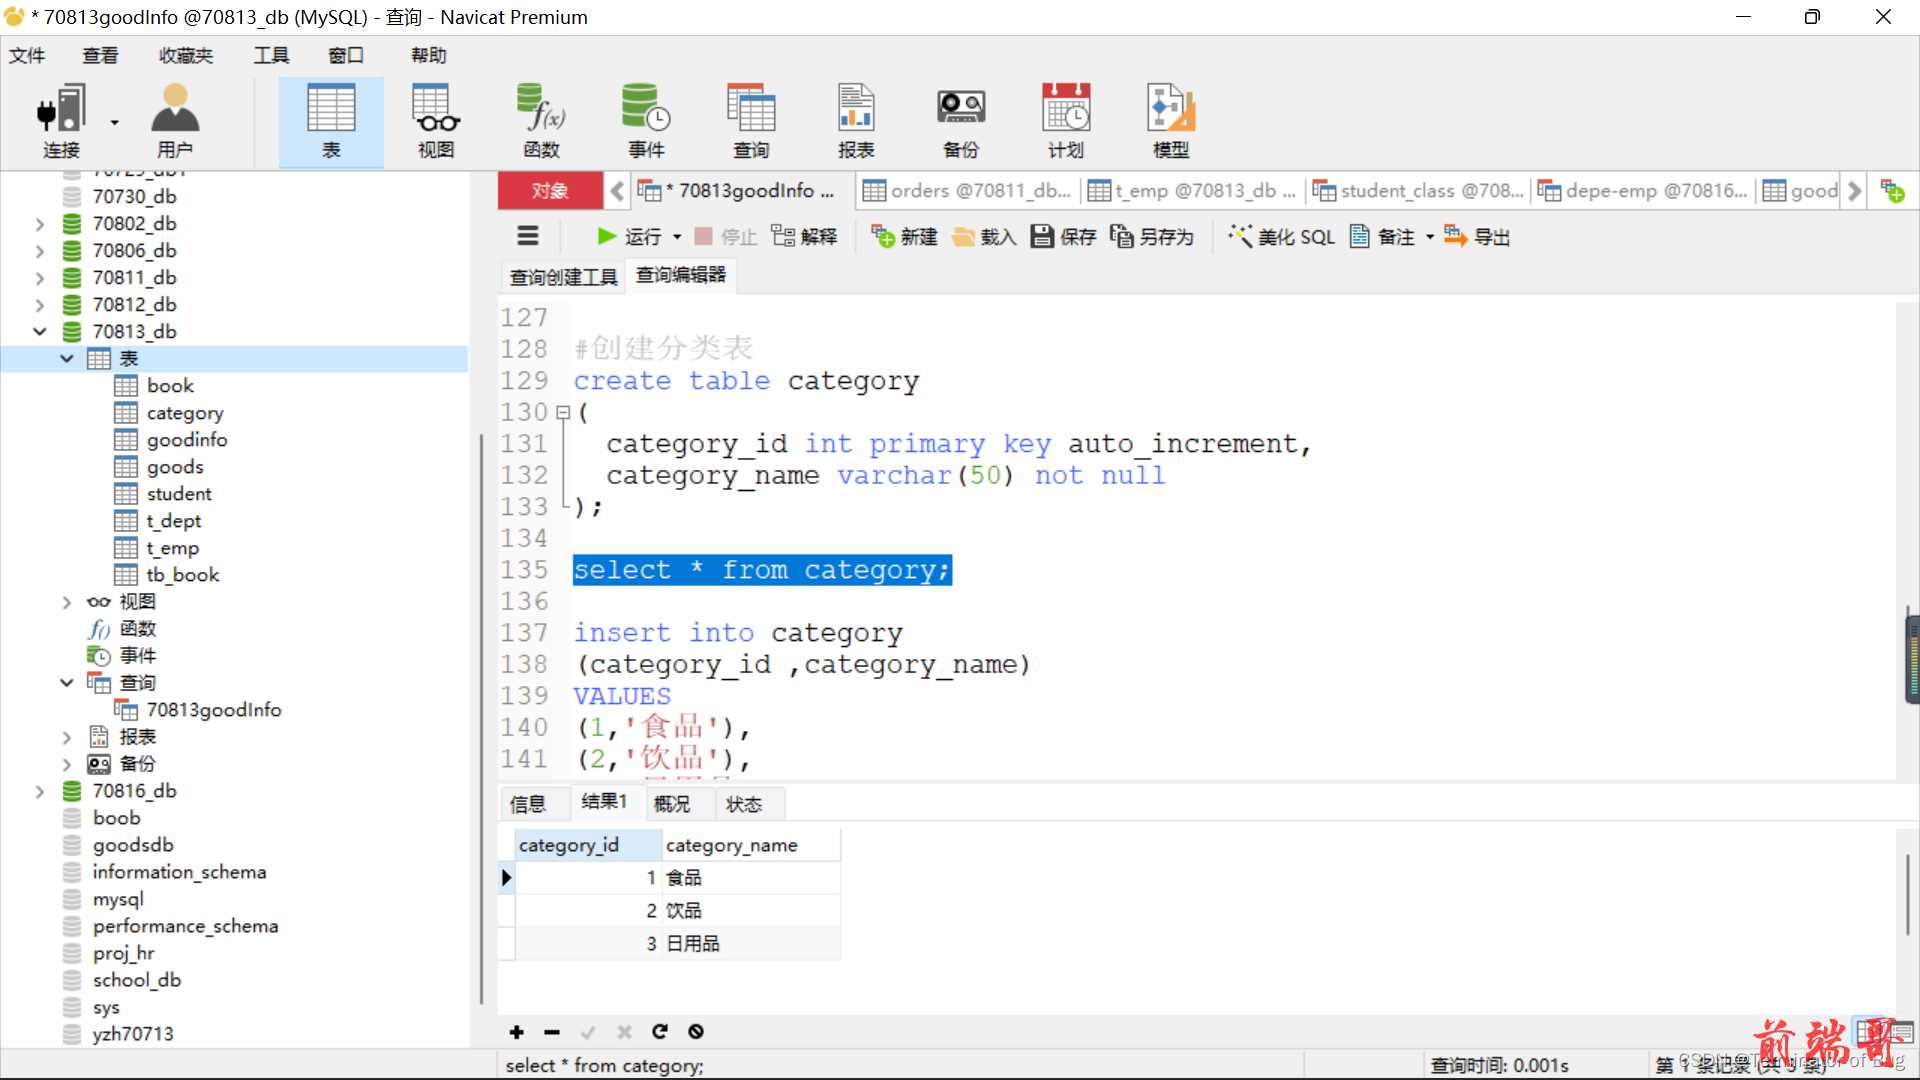1920x1080 pixels.
Task: Click the results pane vertical scrollbar
Action: click(1907, 894)
